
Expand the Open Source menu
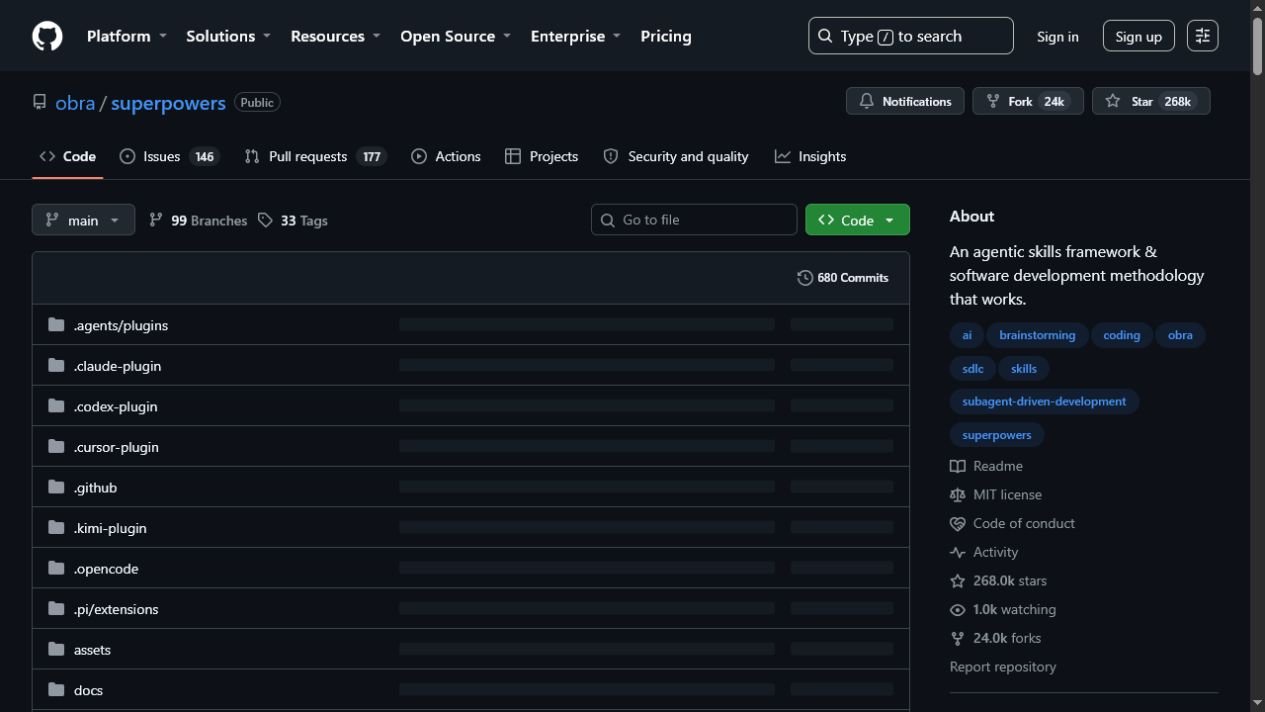point(455,36)
